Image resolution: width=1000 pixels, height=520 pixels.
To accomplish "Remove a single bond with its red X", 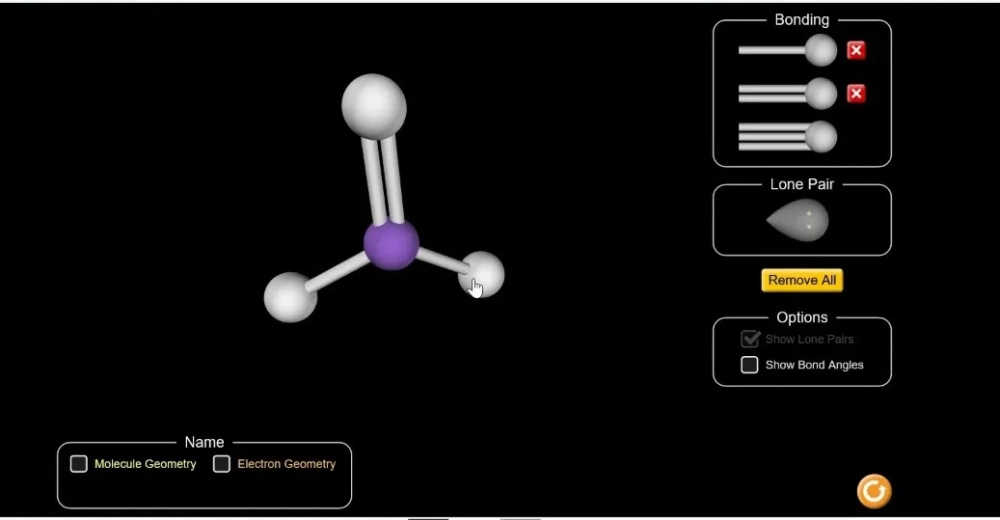I will [856, 50].
